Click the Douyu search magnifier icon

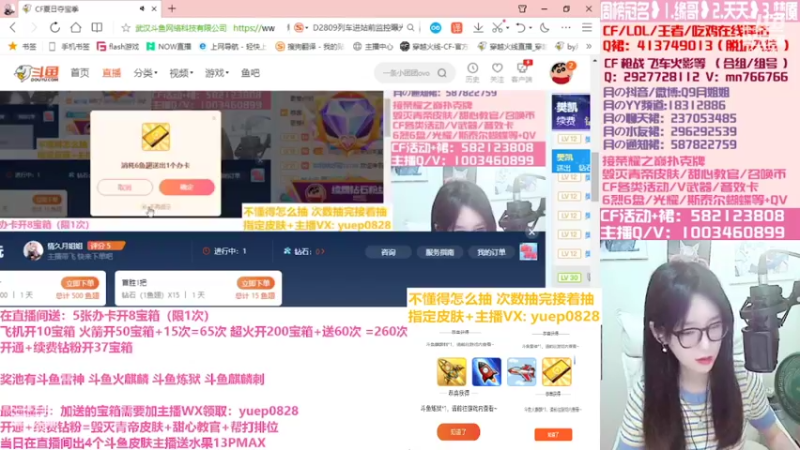442,73
